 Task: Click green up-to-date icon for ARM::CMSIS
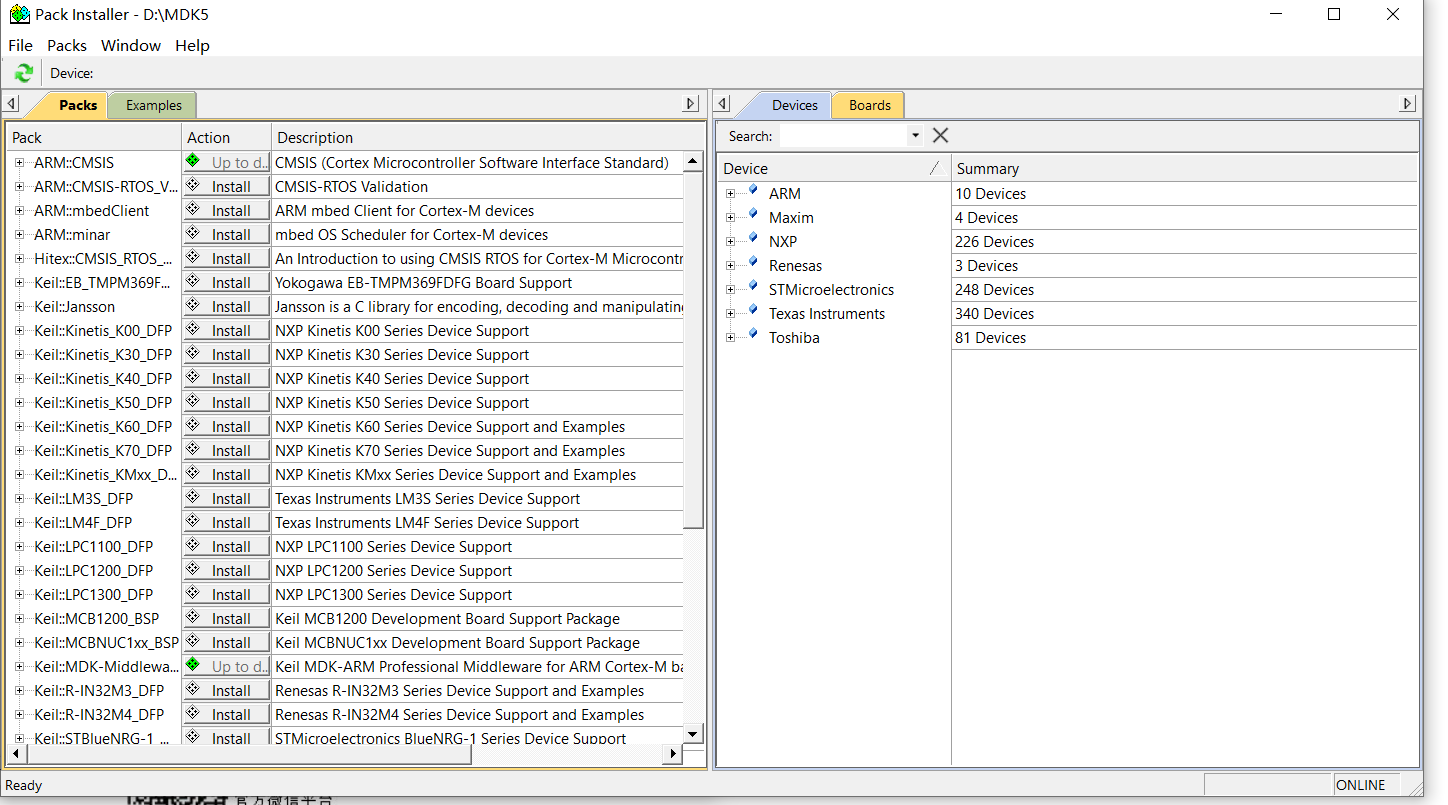coord(193,160)
